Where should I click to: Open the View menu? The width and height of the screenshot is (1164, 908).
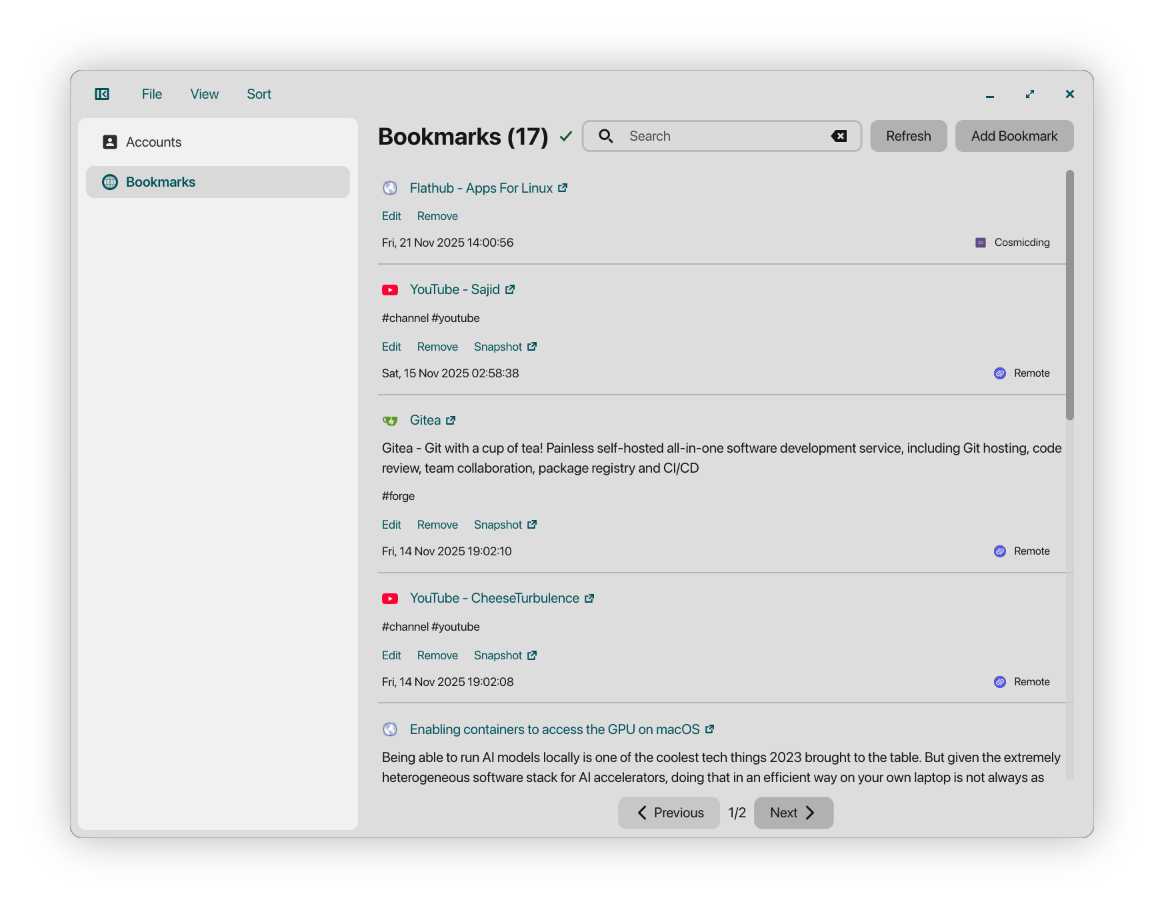tap(204, 94)
